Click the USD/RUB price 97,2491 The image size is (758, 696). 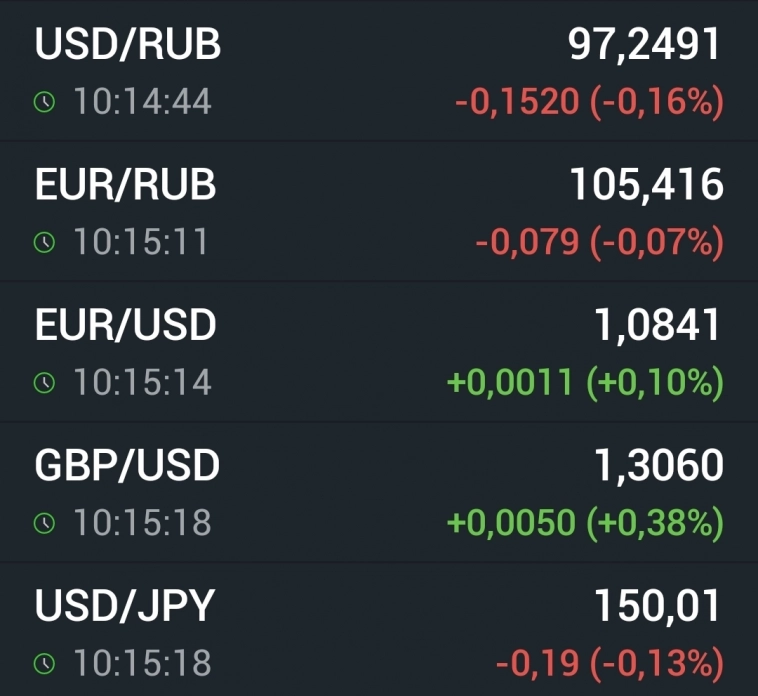(644, 45)
